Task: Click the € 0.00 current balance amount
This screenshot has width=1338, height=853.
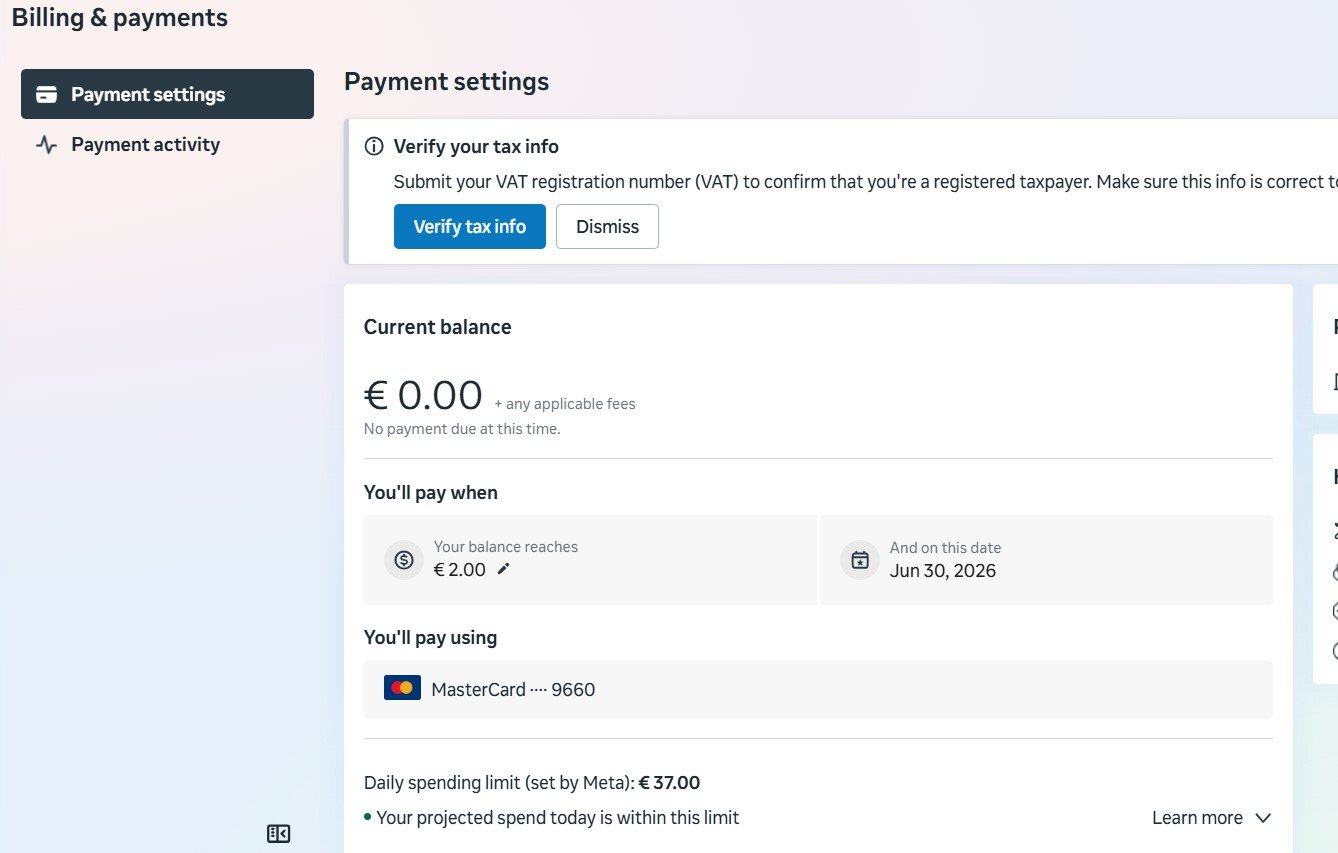Action: coord(423,395)
